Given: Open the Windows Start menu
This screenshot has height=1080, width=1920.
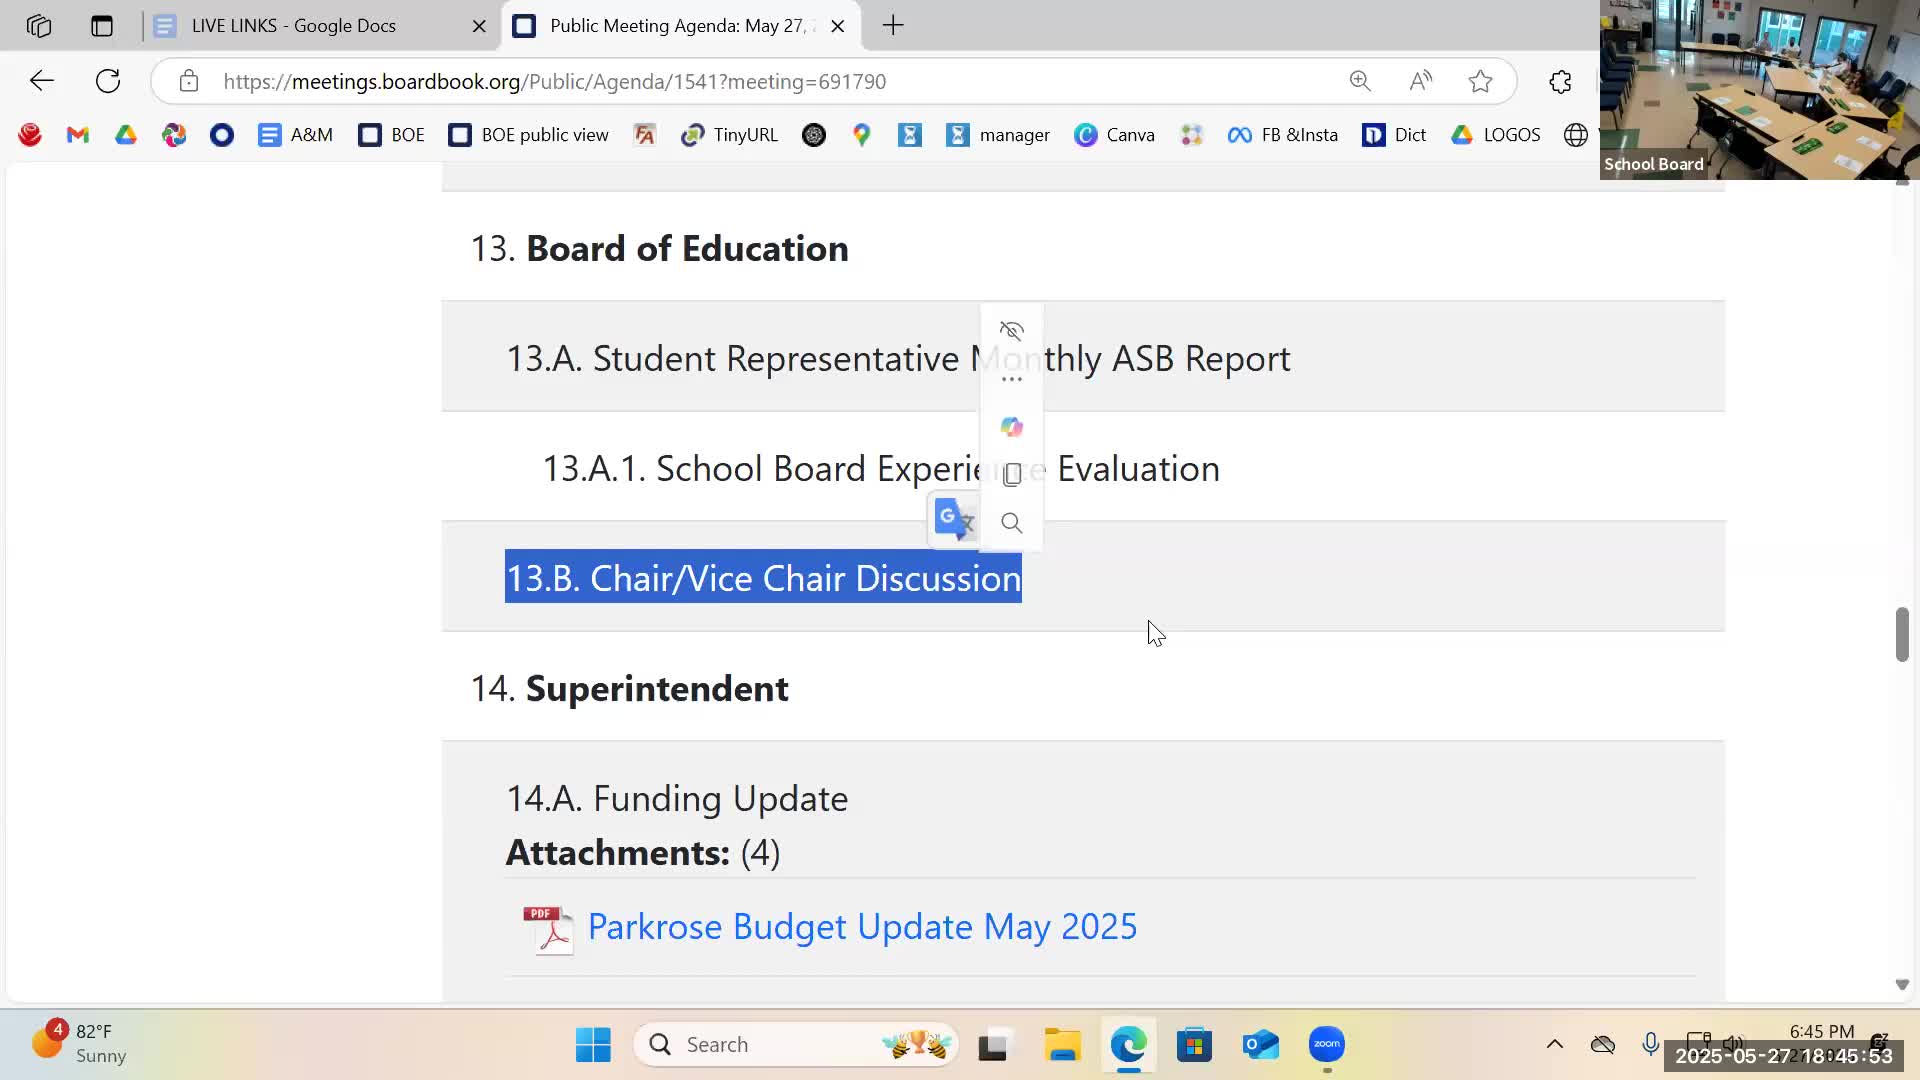Looking at the screenshot, I should click(593, 1045).
